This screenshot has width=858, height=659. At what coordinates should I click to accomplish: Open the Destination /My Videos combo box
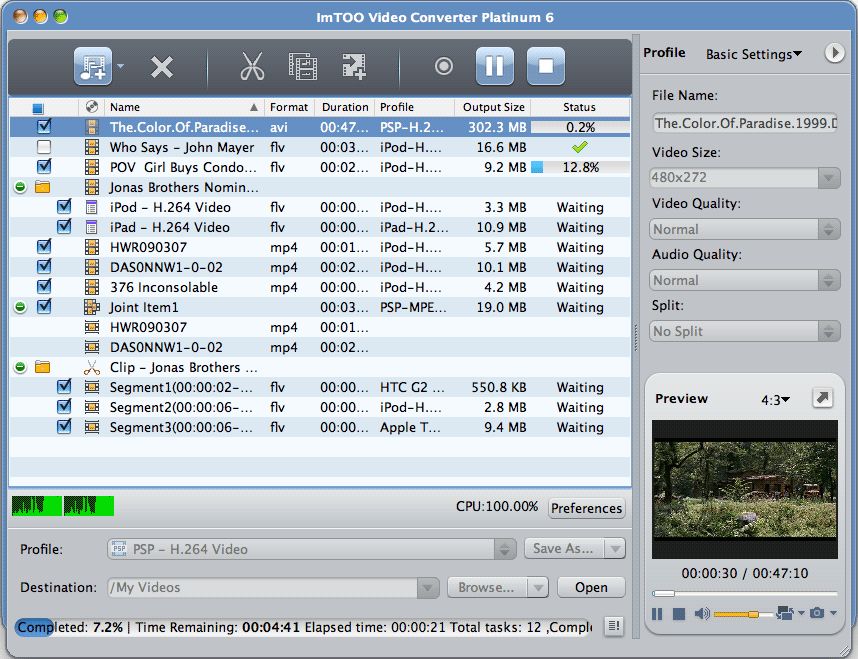click(274, 587)
